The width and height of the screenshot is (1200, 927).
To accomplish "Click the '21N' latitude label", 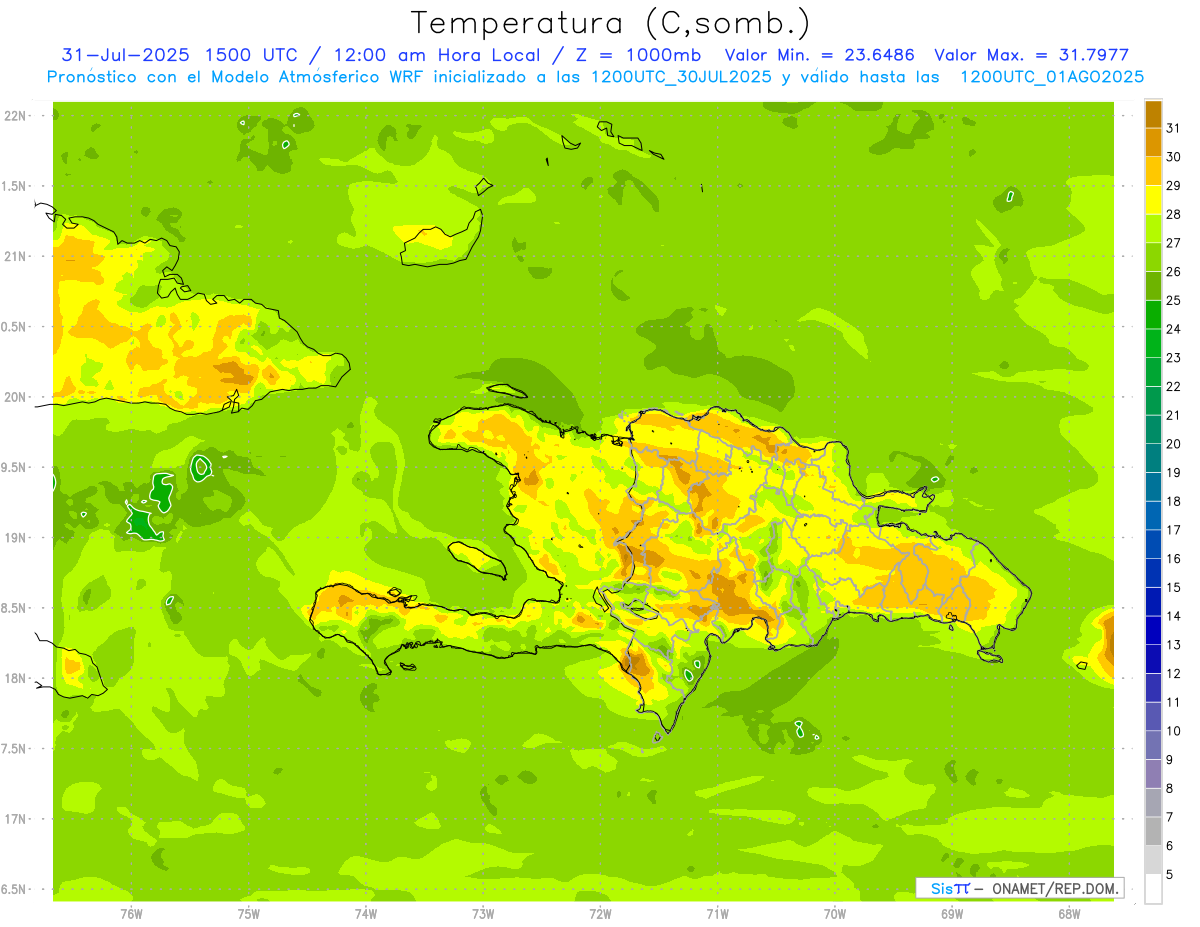I will [x=14, y=257].
